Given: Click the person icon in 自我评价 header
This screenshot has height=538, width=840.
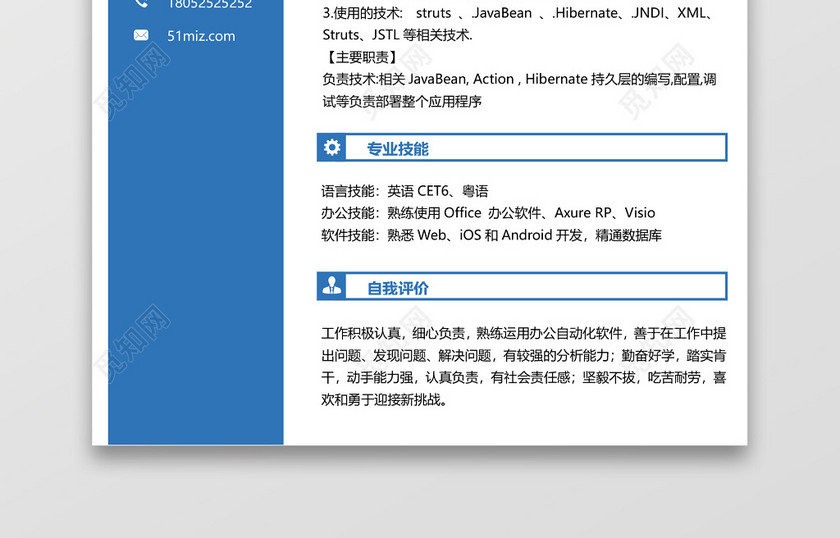Looking at the screenshot, I should tap(332, 286).
